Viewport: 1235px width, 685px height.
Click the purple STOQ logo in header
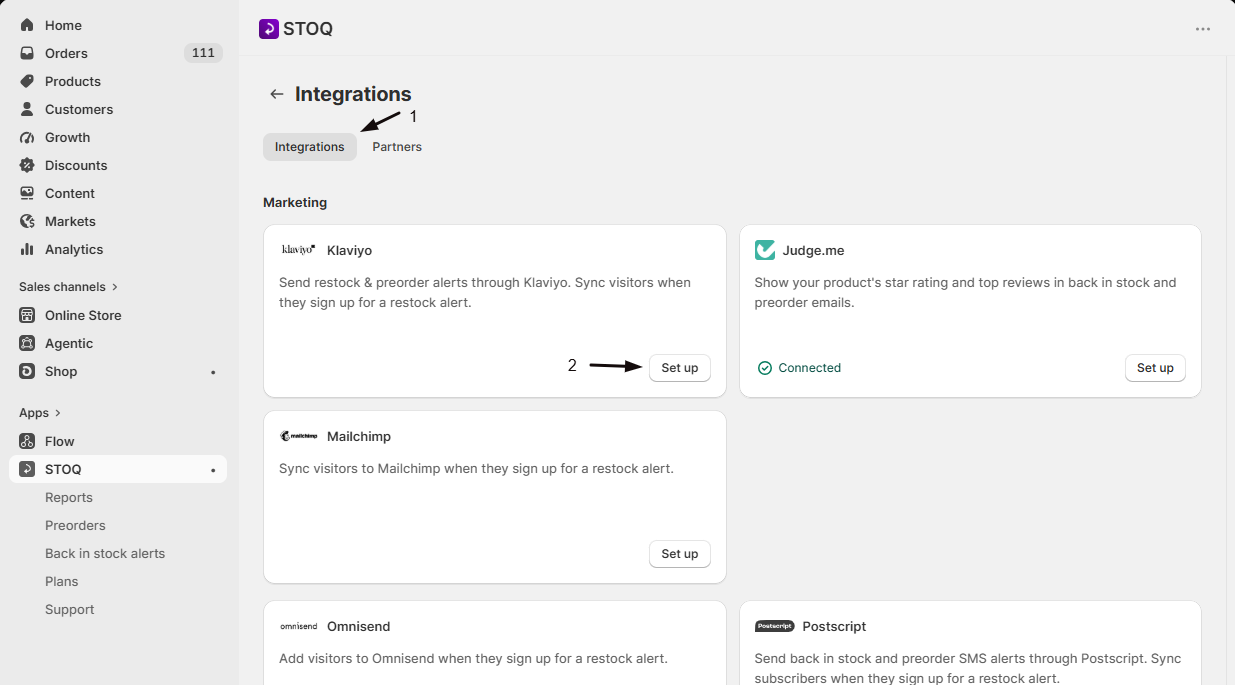tap(269, 29)
